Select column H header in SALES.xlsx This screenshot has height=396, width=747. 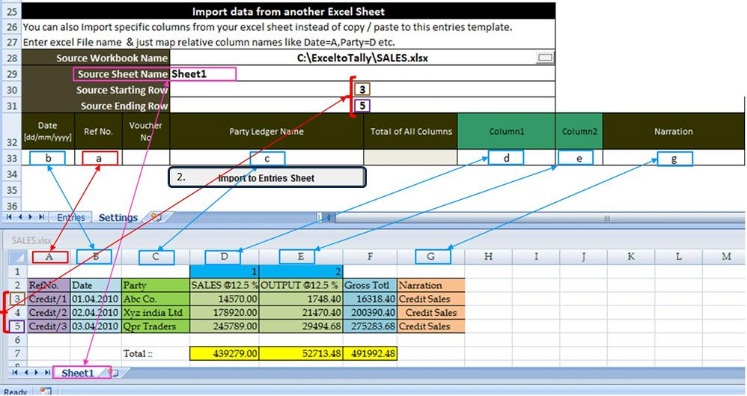[x=488, y=257]
